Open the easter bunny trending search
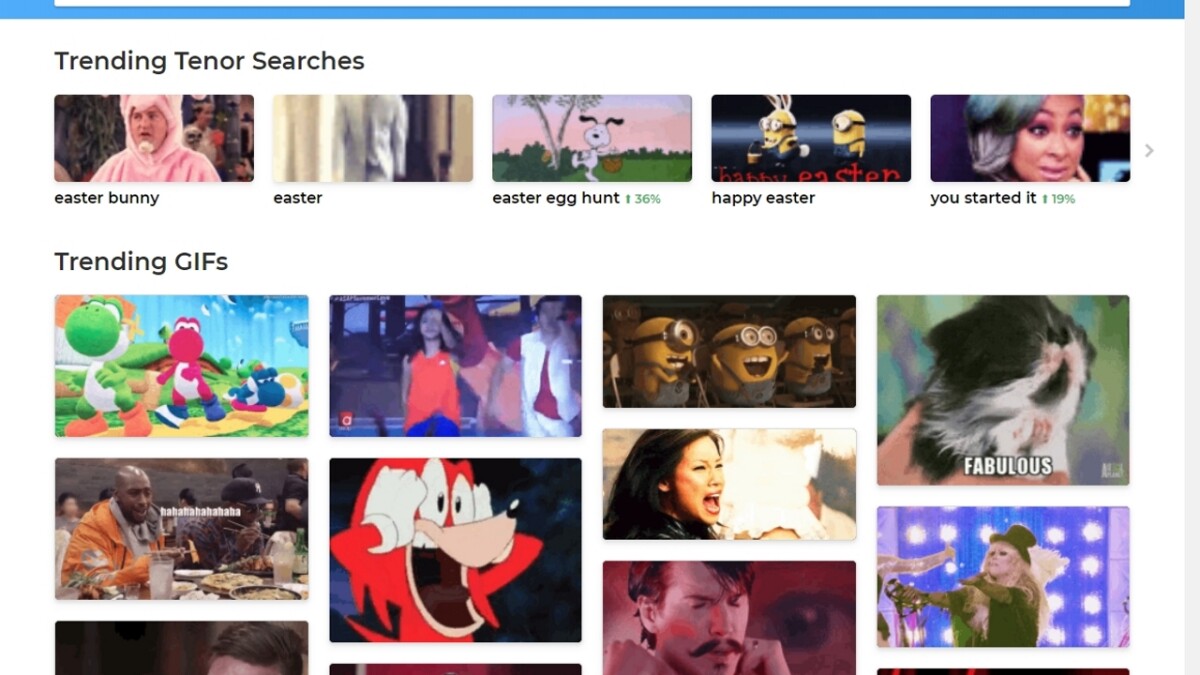1200x675 pixels. tap(154, 138)
